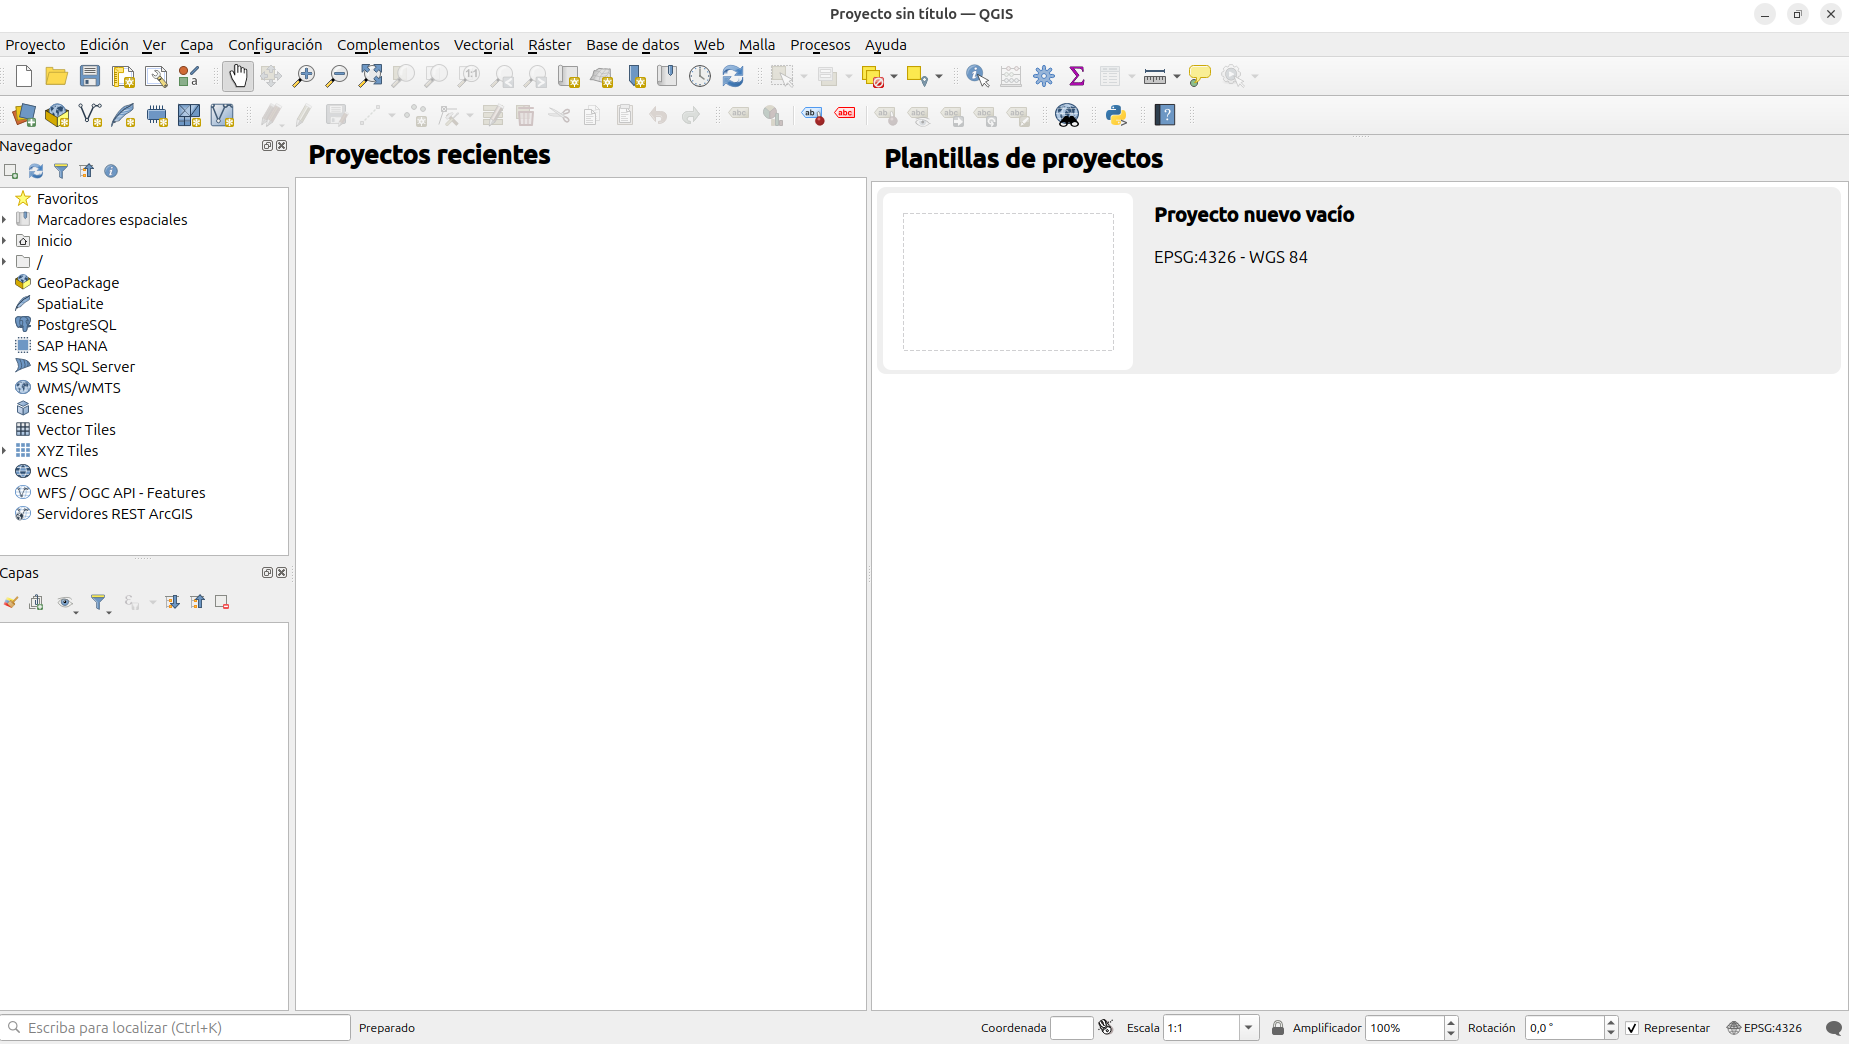Click the Show Map Tips icon
Screen dimensions: 1849x1044
pyautogui.click(x=1200, y=76)
